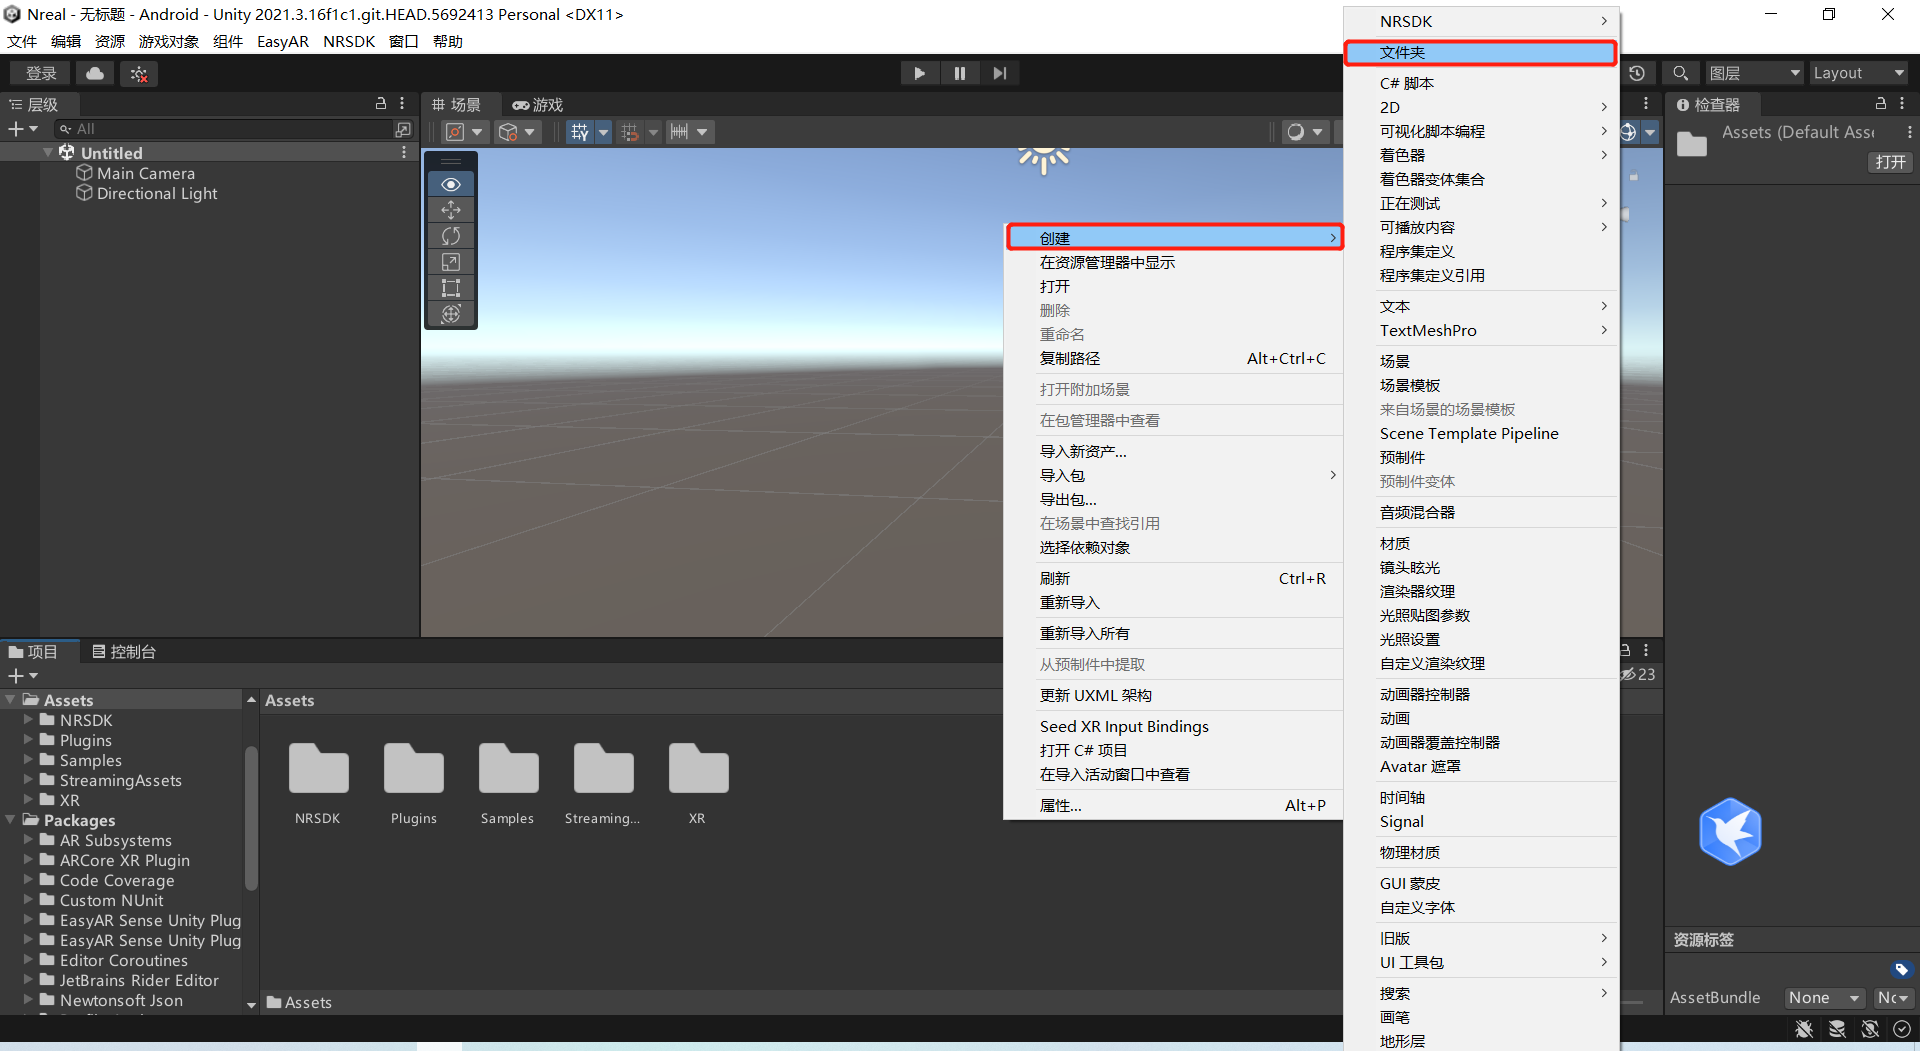Click the Pause button
The image size is (1920, 1051).
pyautogui.click(x=960, y=73)
